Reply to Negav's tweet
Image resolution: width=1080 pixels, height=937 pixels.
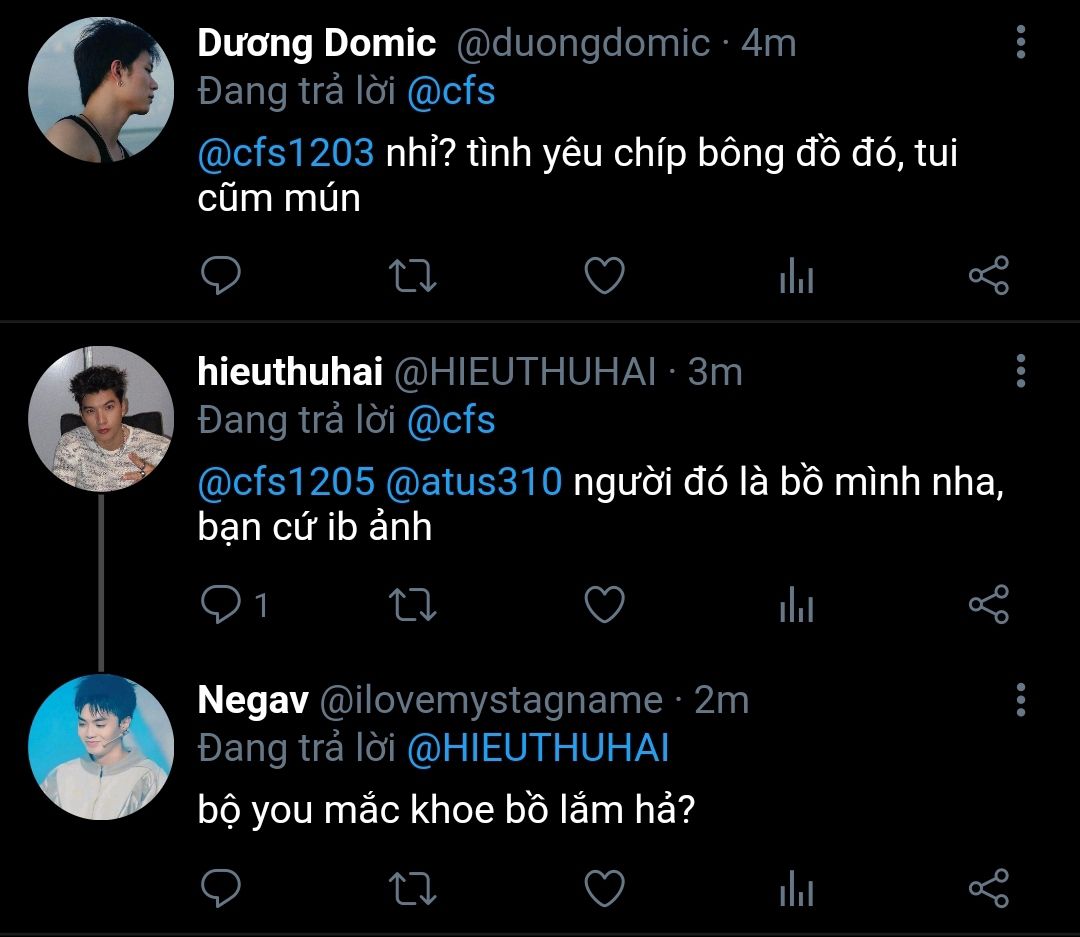click(x=221, y=888)
